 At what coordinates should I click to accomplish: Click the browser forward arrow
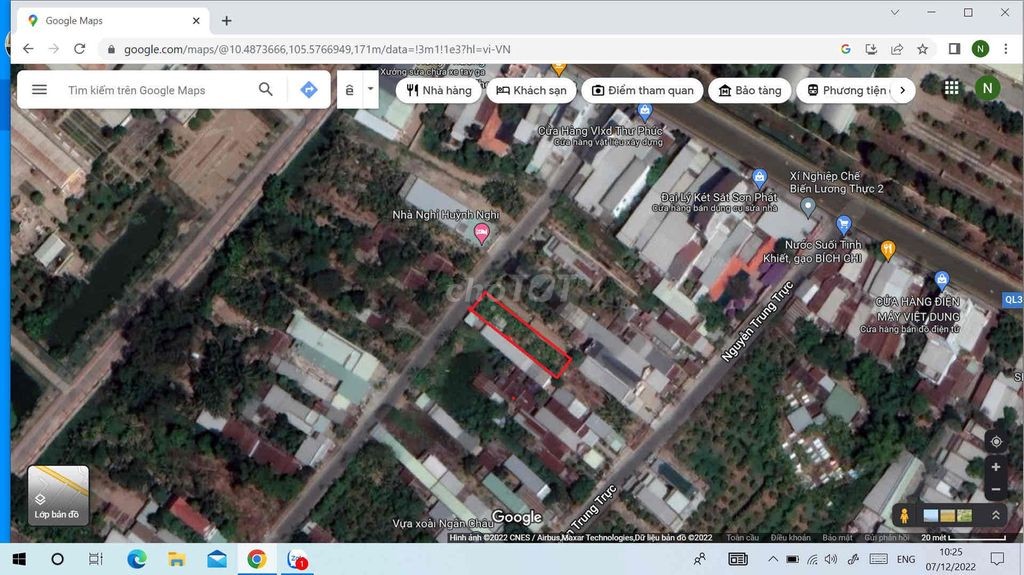tap(54, 49)
